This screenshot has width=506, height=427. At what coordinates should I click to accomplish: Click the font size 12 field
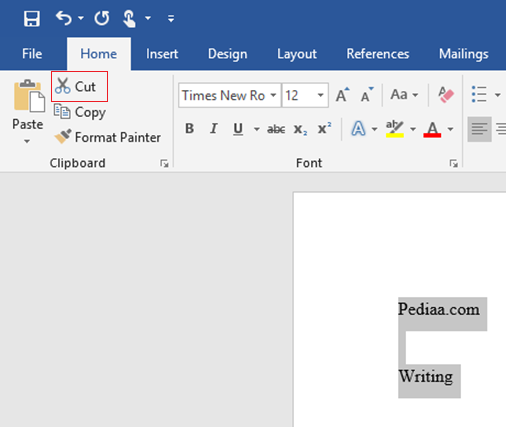tap(298, 96)
